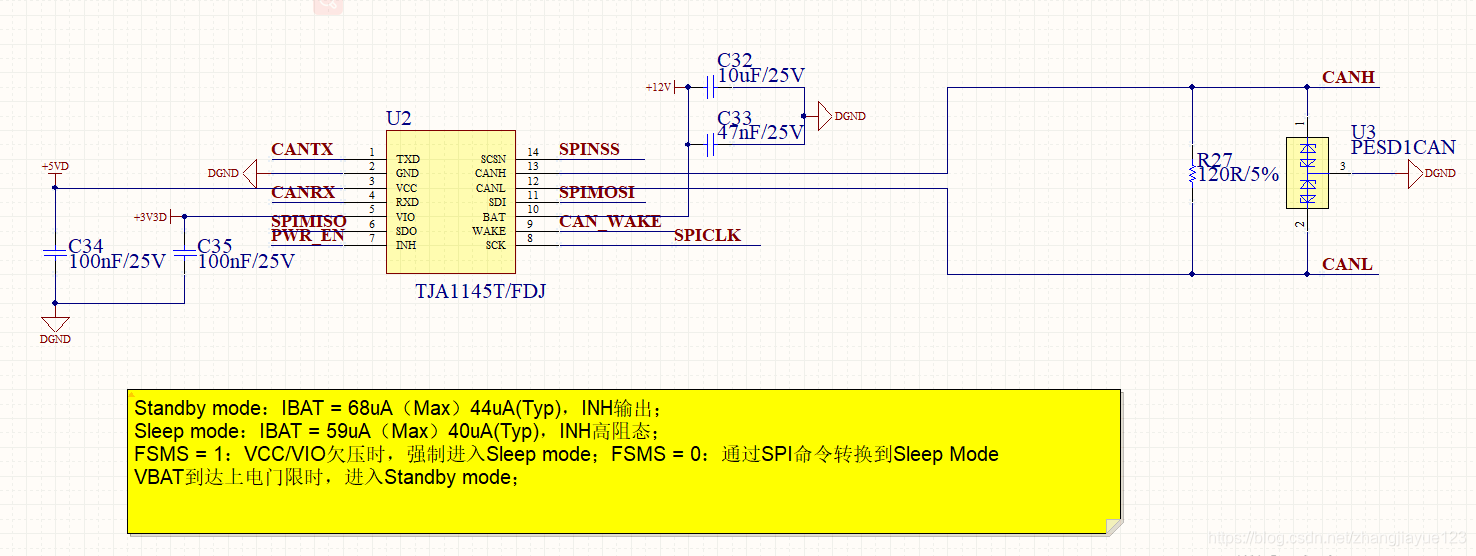The width and height of the screenshot is (1476, 556).
Task: Select the C33 designator text
Action: [735, 118]
